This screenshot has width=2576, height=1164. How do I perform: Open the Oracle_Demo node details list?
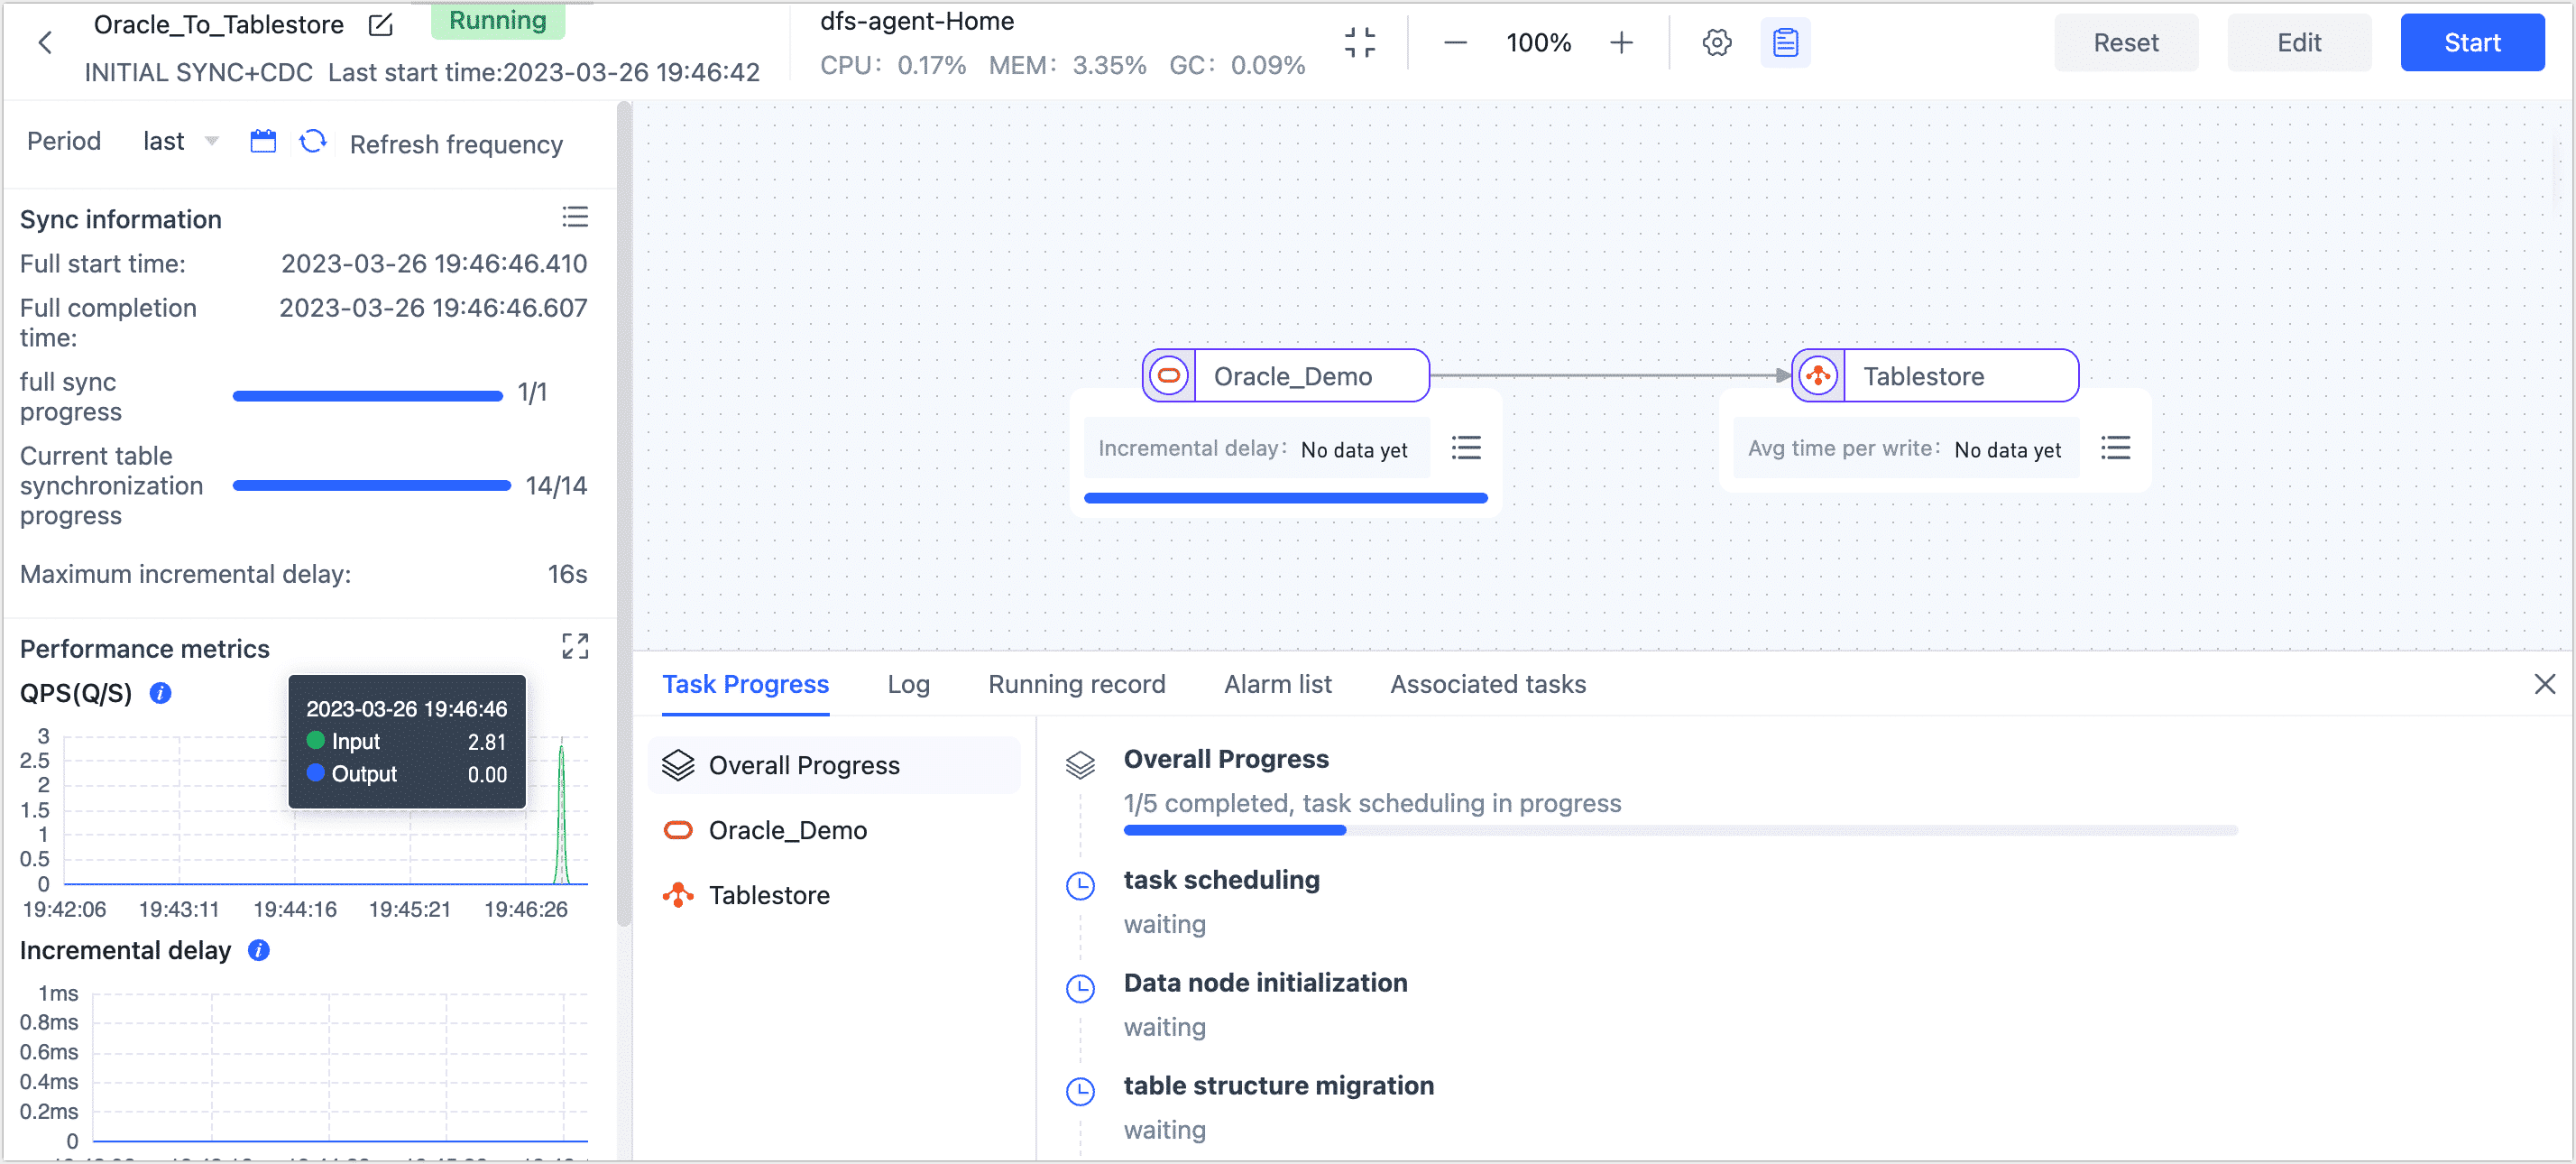pos(1466,448)
